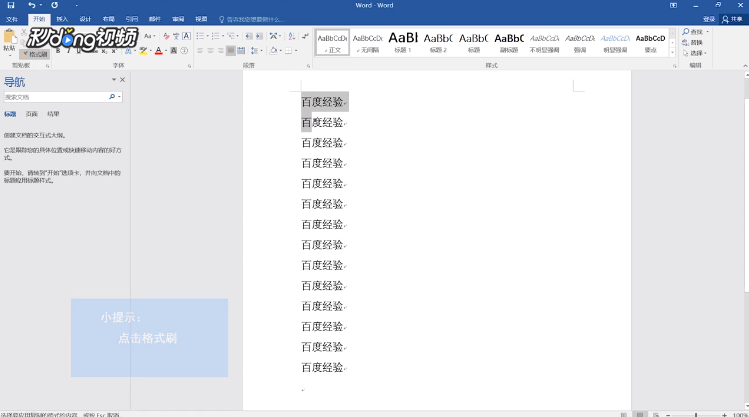Apply the 标题 1 heading style

tap(403, 42)
